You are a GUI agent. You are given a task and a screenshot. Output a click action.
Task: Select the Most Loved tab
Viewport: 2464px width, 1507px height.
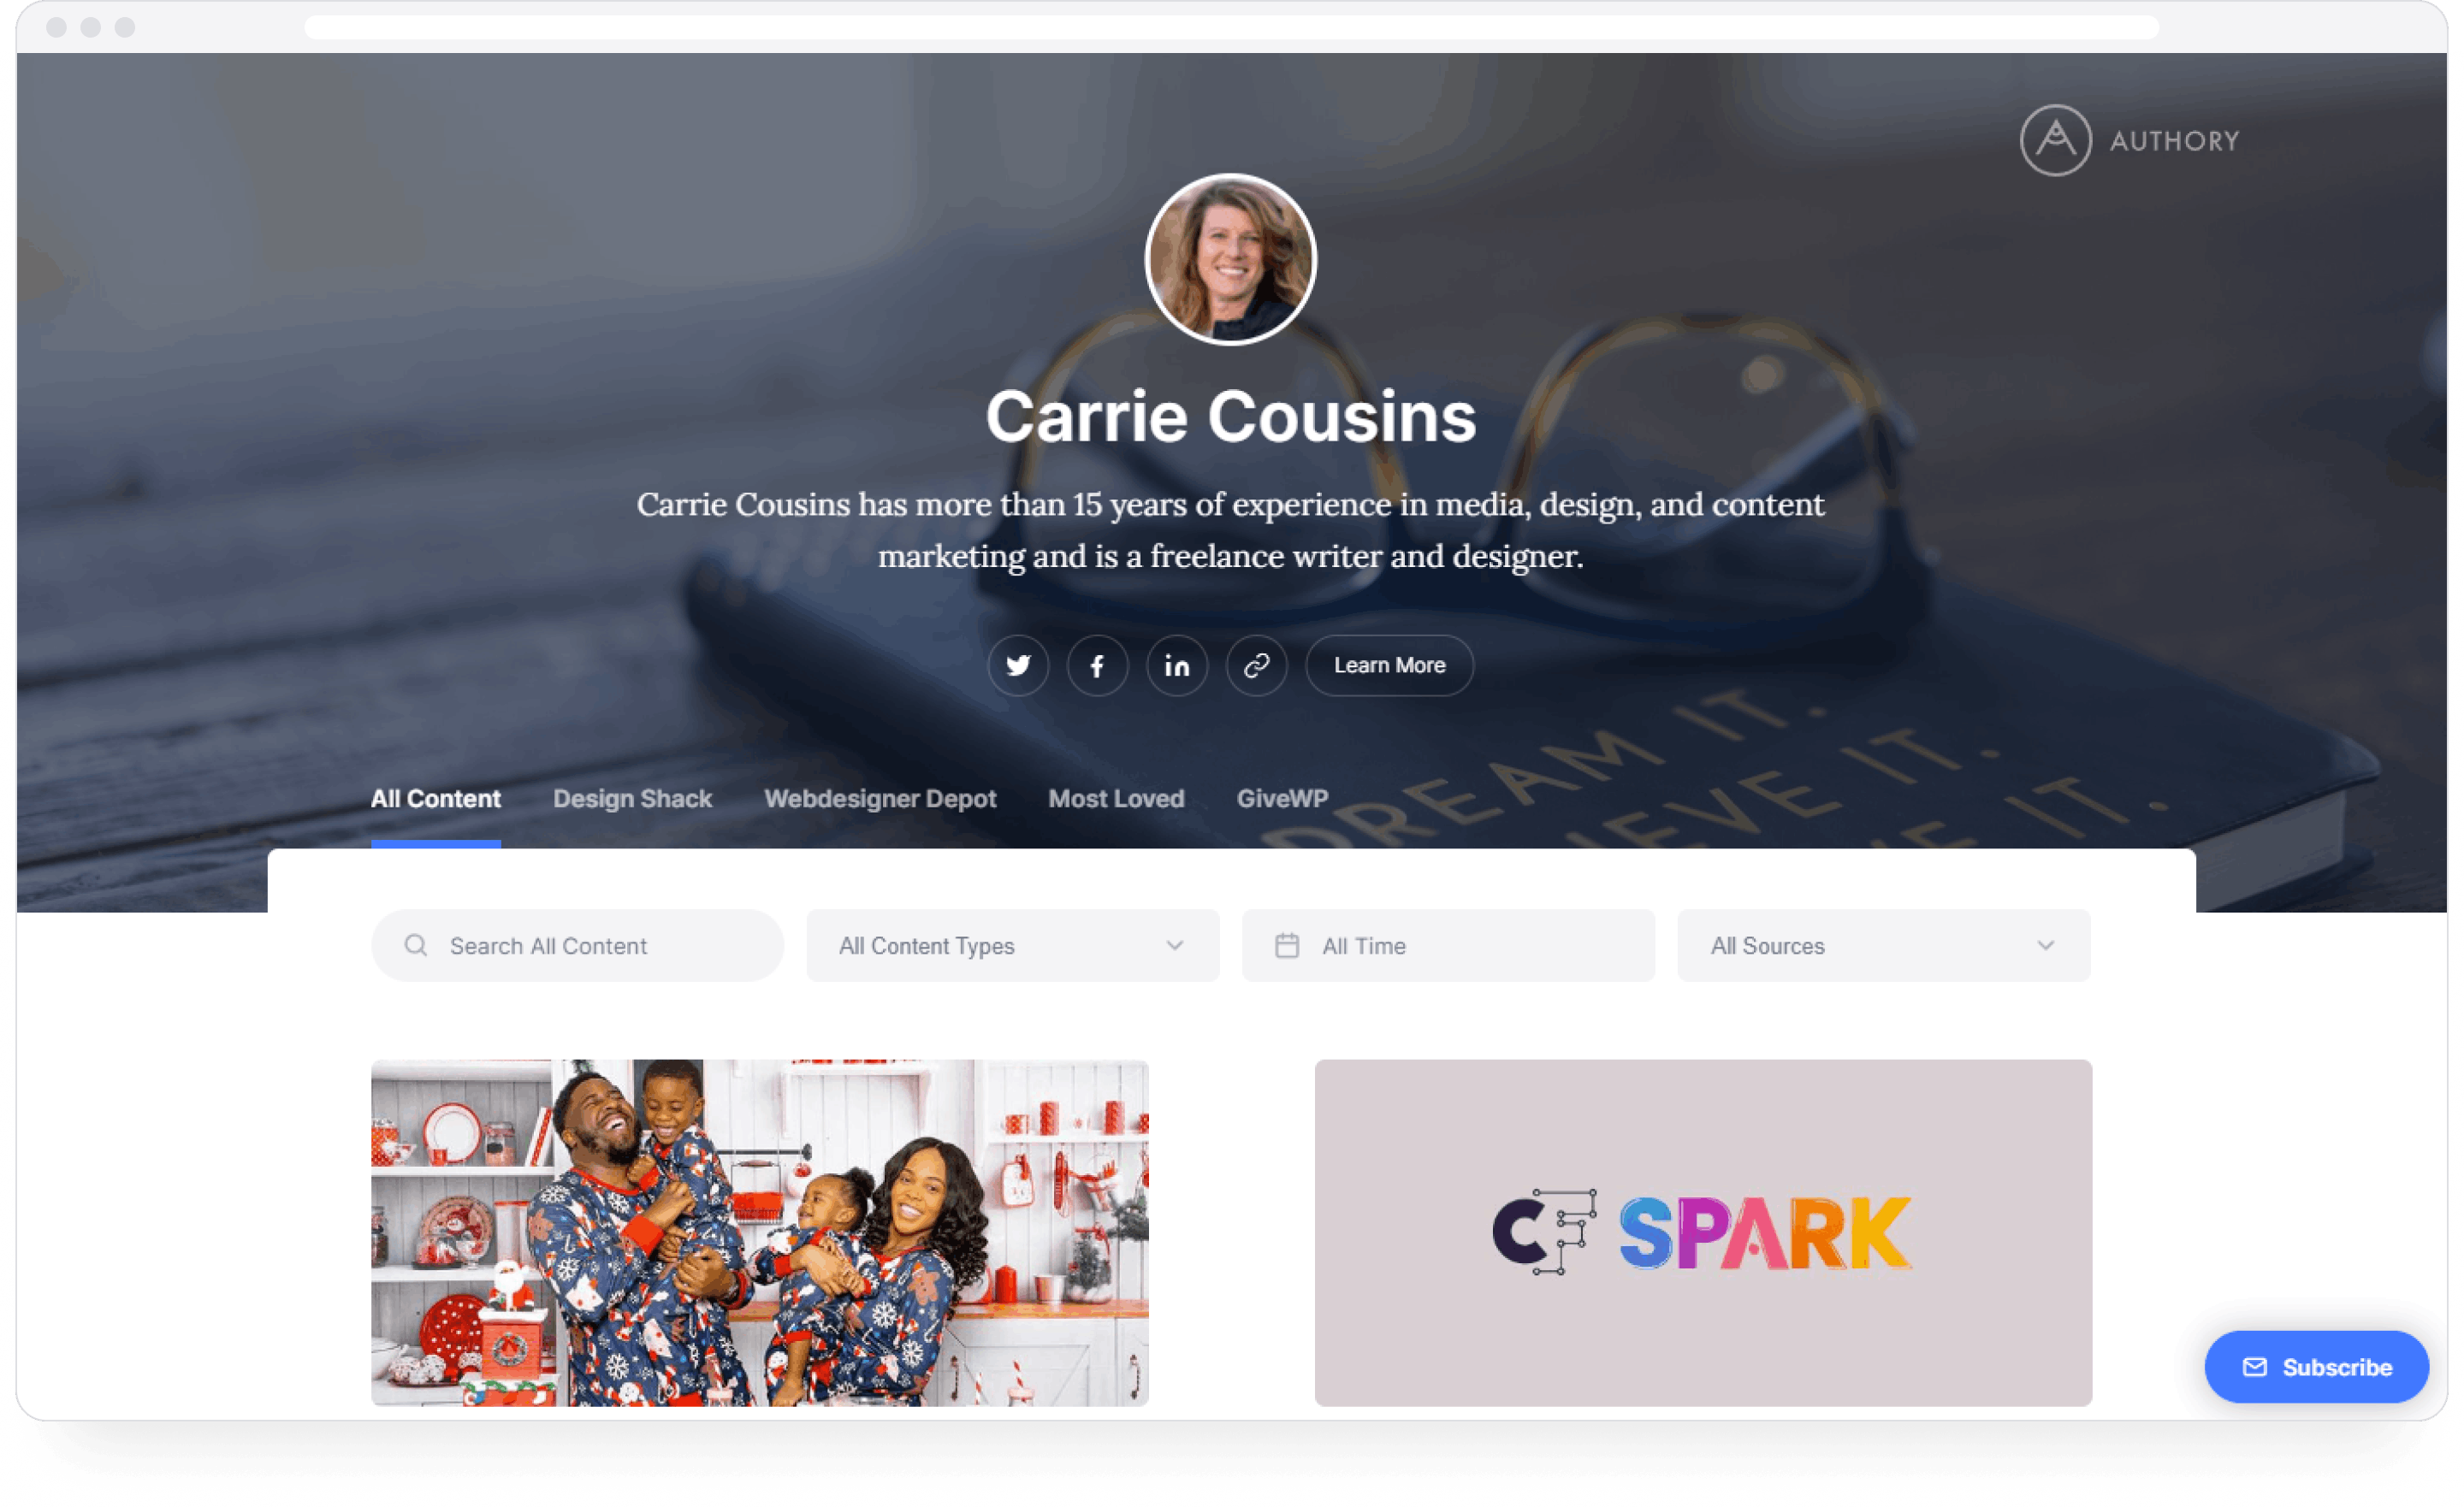click(1114, 798)
